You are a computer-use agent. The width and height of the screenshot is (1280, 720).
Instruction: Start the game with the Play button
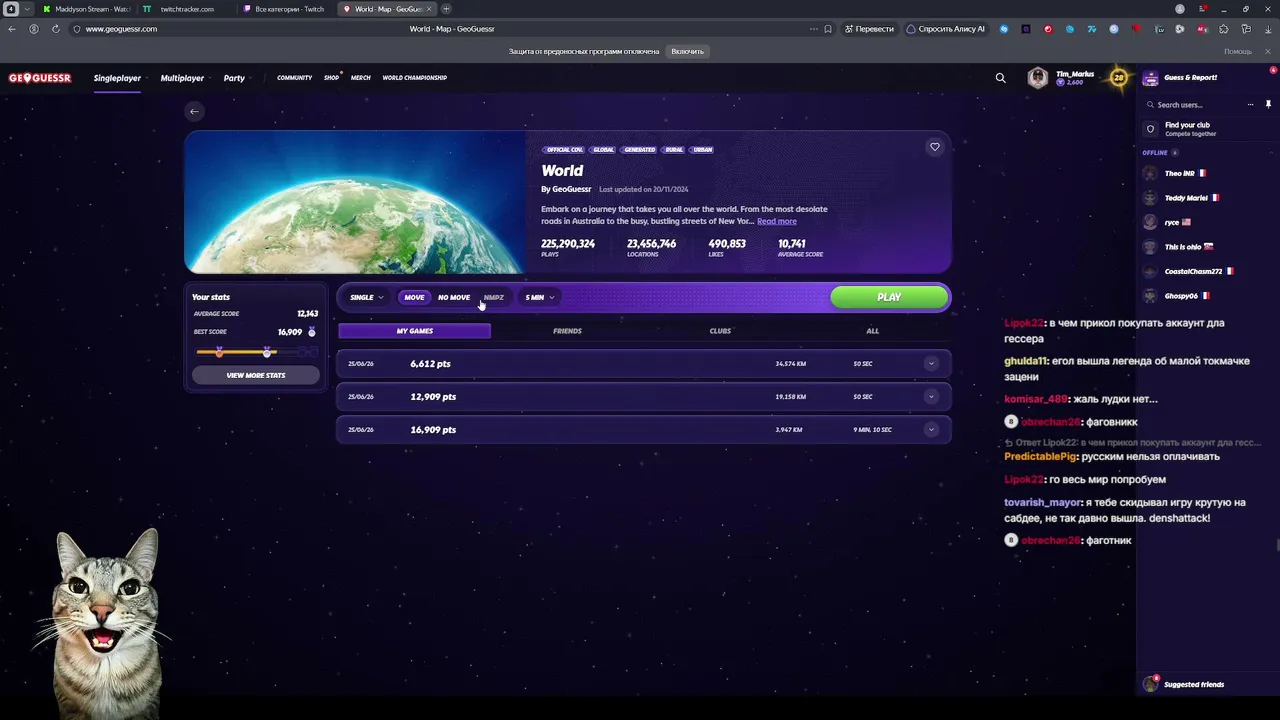coord(889,297)
